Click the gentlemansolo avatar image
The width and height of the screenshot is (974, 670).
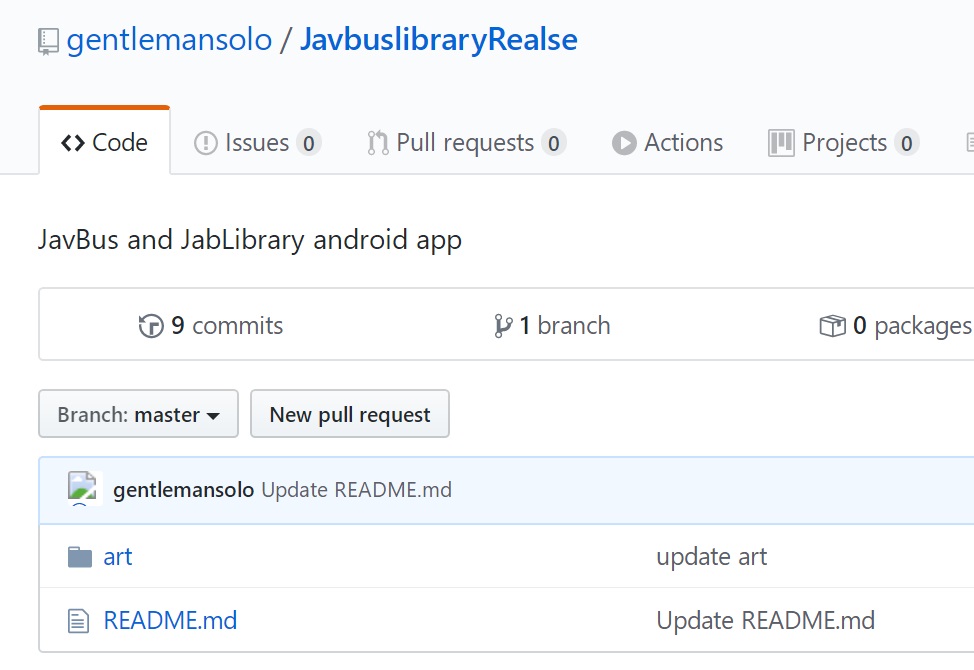85,489
